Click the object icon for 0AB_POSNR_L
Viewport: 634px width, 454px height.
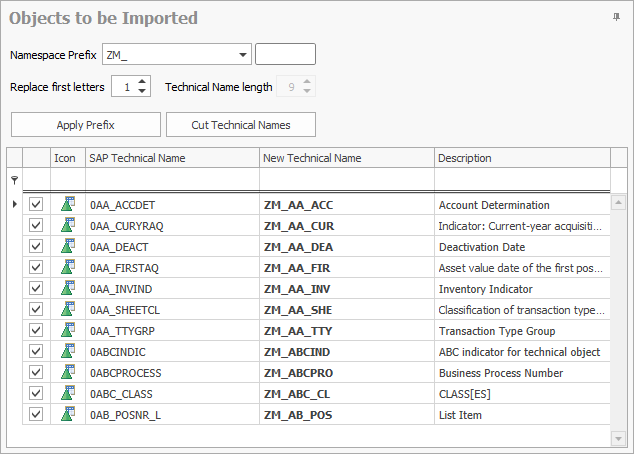point(68,414)
